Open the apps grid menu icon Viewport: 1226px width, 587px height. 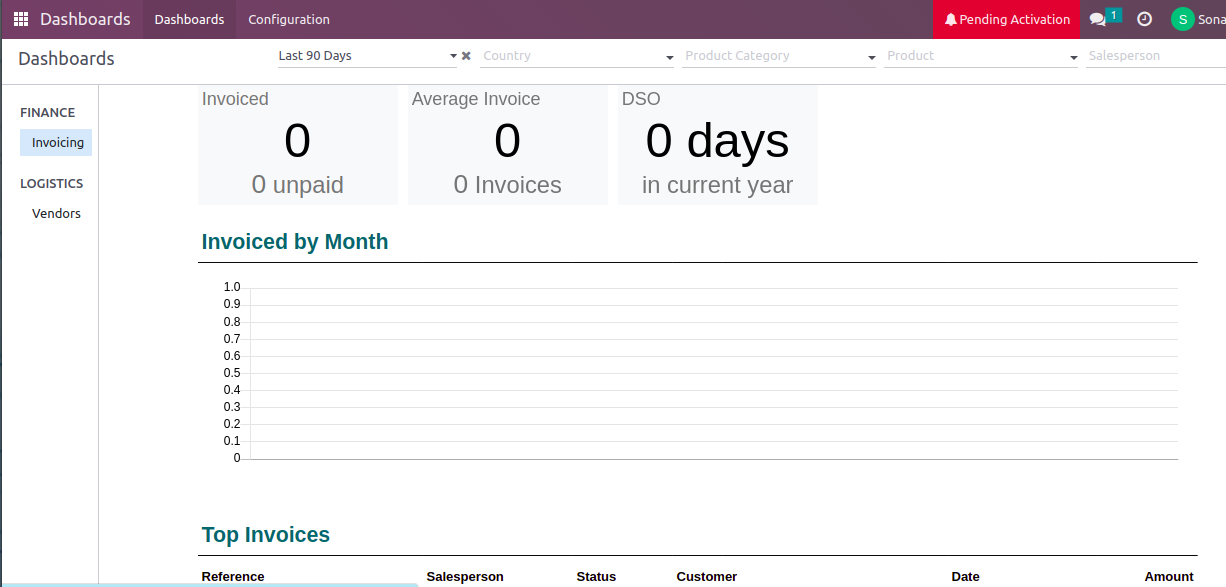tap(21, 19)
